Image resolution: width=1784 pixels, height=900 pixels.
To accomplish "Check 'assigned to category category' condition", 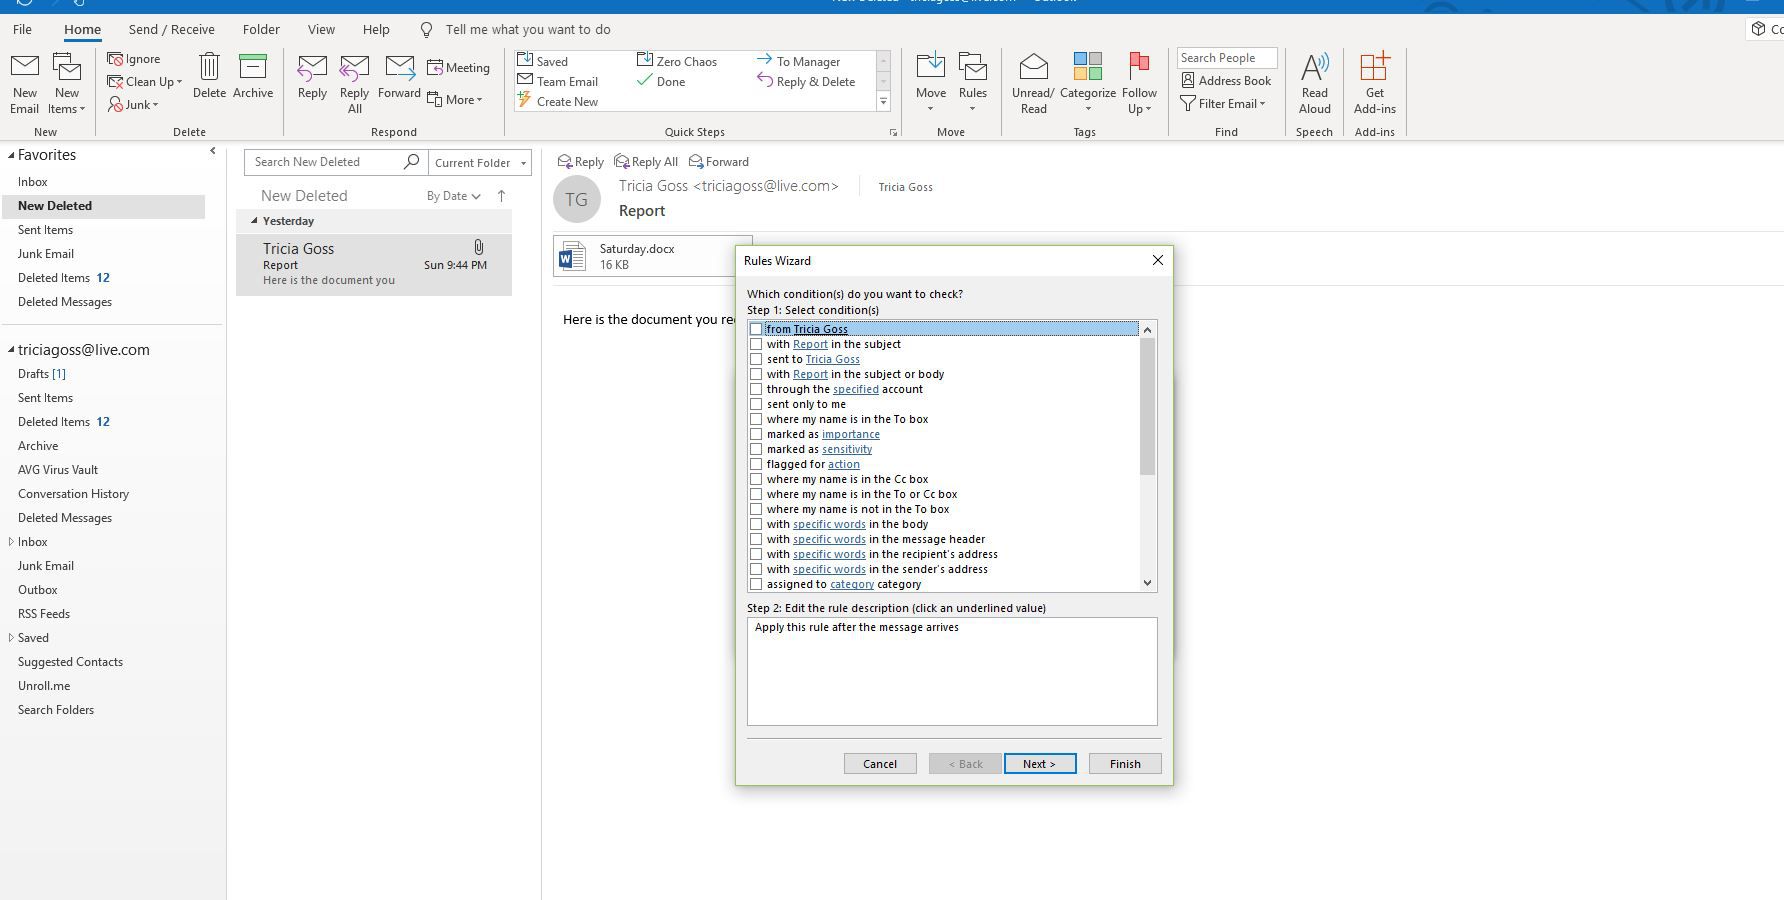I will 756,584.
